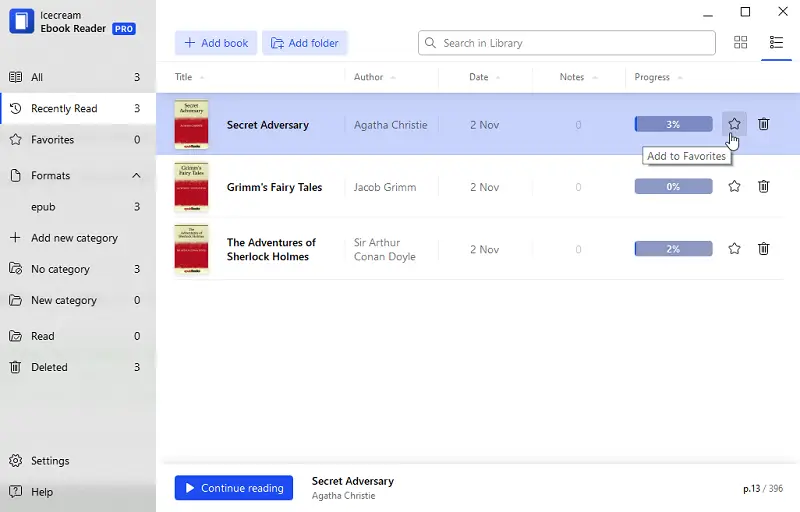
Task: Focus the Search in Library field
Action: (566, 43)
